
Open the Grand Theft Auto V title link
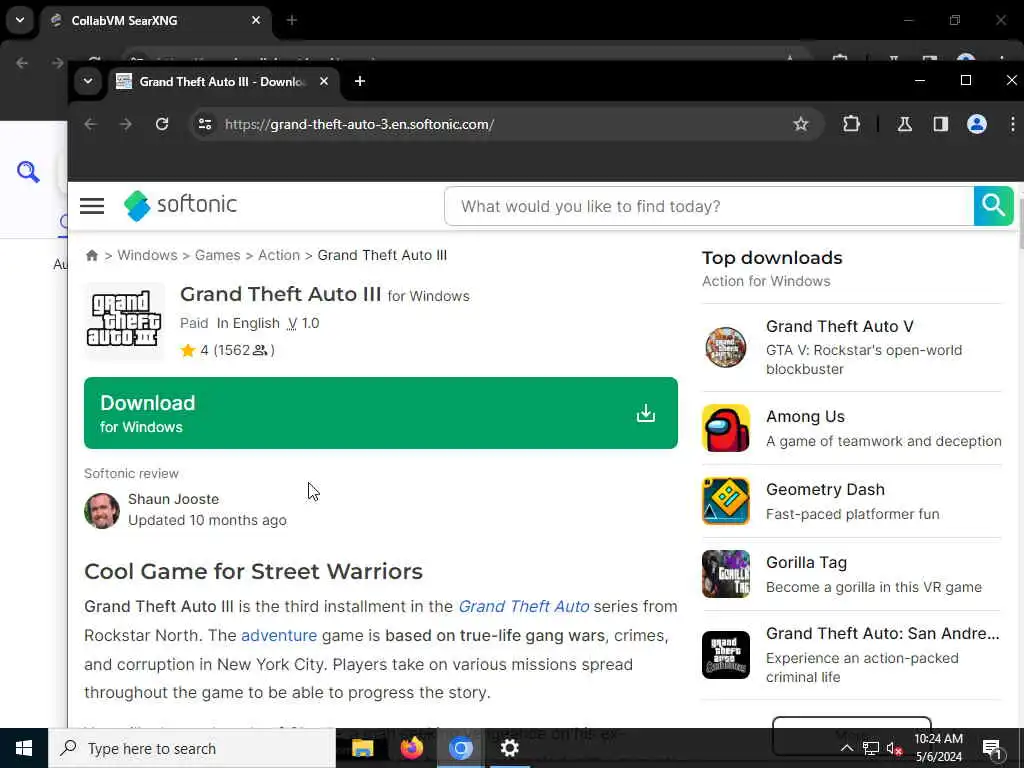tap(840, 326)
